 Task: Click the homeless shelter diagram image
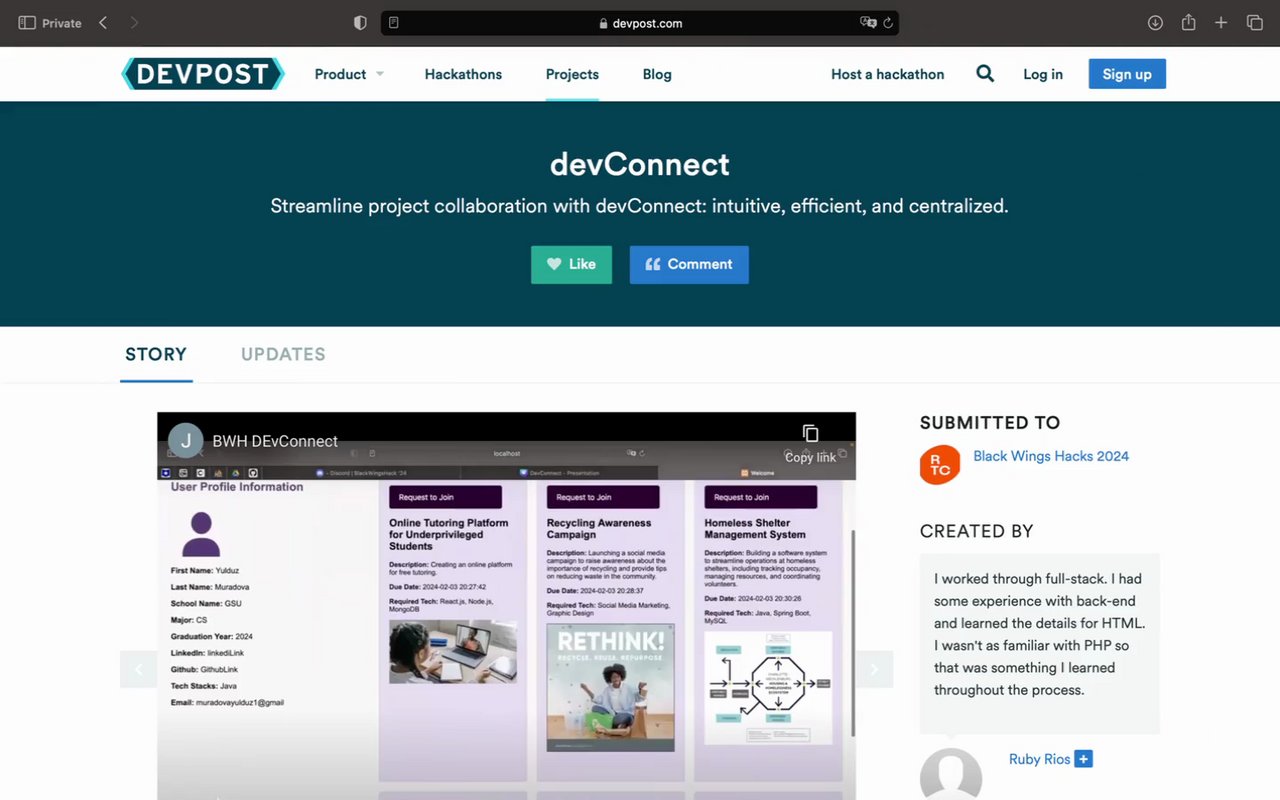[768, 688]
